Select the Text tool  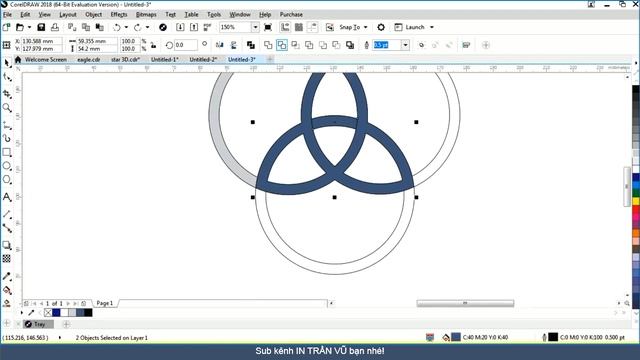coord(7,197)
